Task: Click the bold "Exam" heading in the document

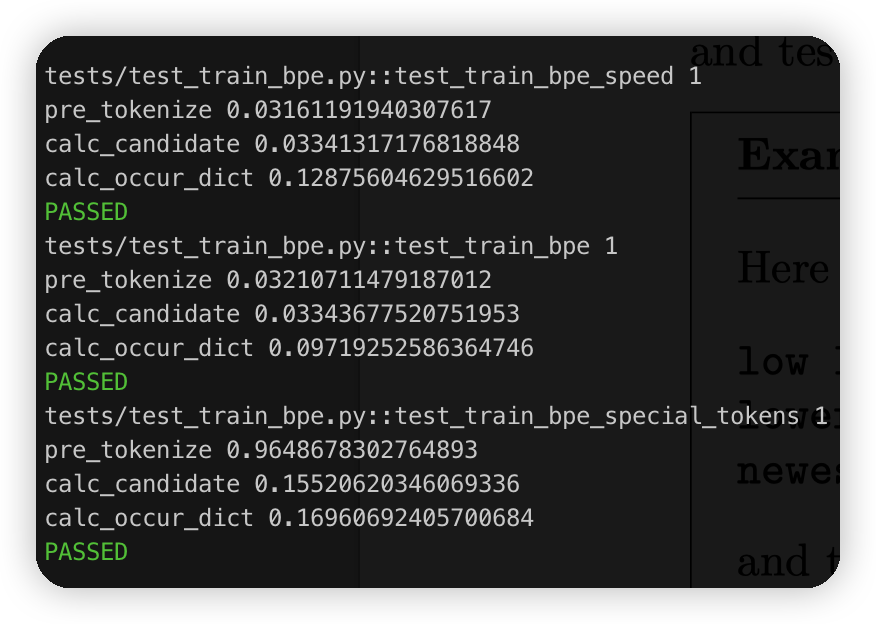Action: click(787, 156)
